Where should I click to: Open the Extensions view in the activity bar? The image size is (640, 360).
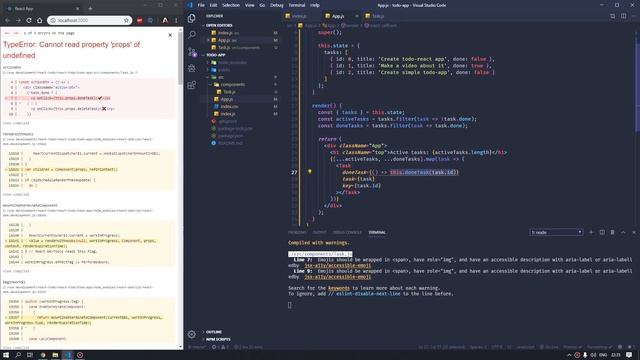191,85
